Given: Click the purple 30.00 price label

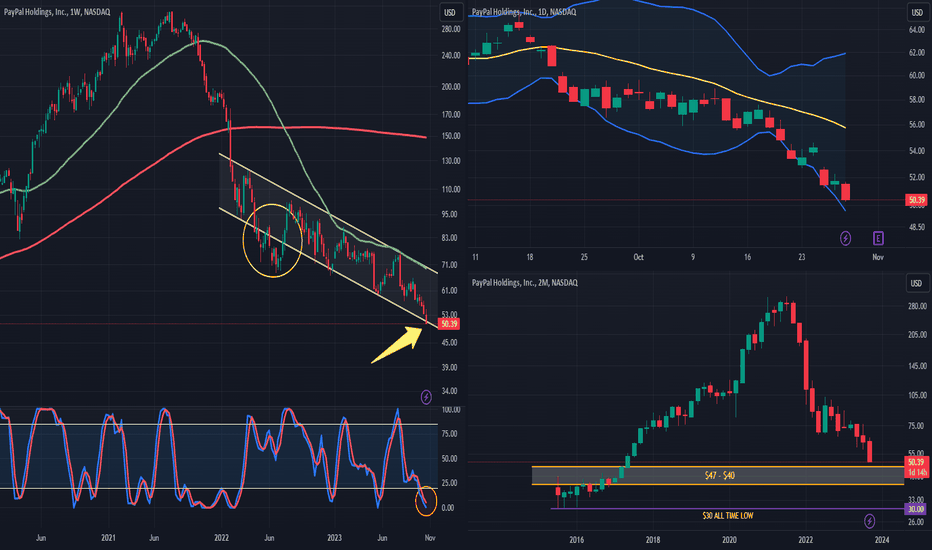Looking at the screenshot, I should 916,509.
